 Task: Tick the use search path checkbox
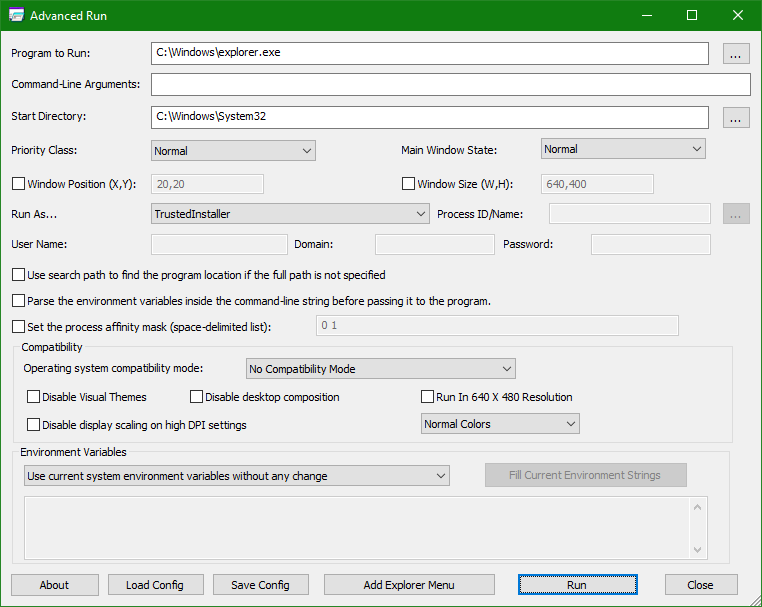tap(18, 275)
